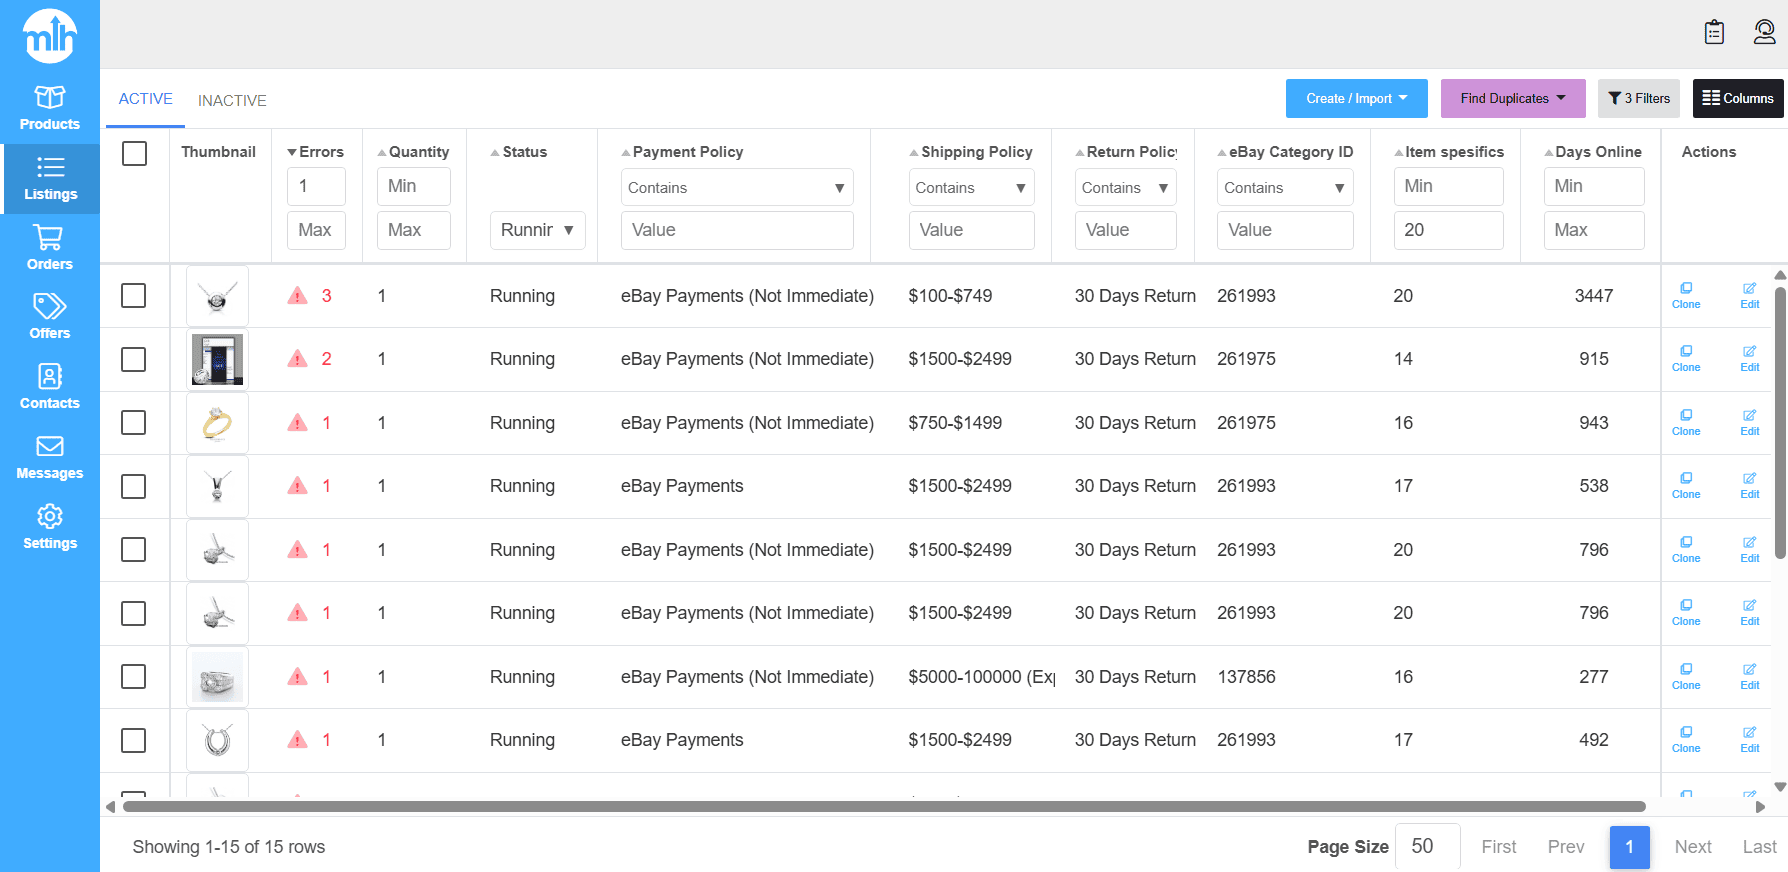Click First page link
This screenshot has width=1788, height=872.
pos(1499,847)
